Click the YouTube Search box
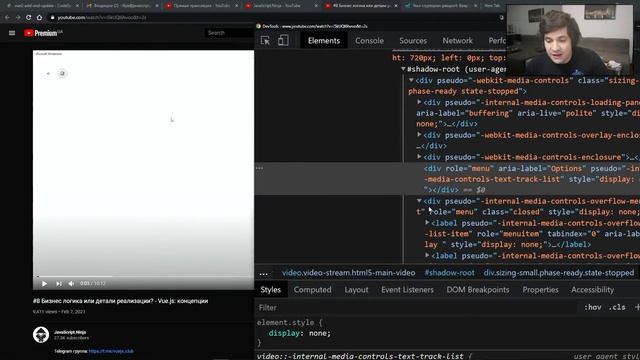Screen dimensions: 640x360 [229, 33]
